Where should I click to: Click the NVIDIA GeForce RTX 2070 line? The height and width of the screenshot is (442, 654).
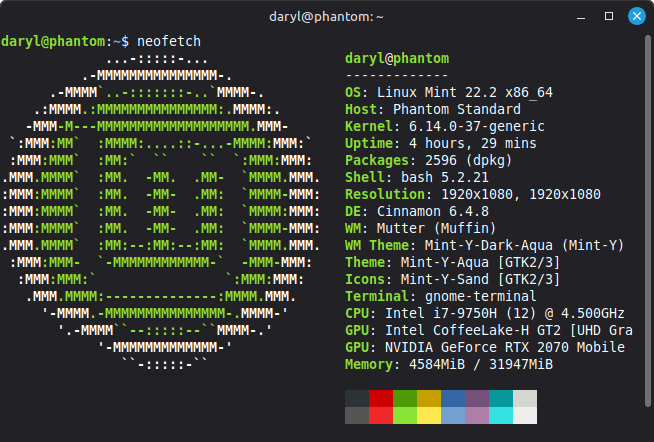pyautogui.click(x=485, y=347)
